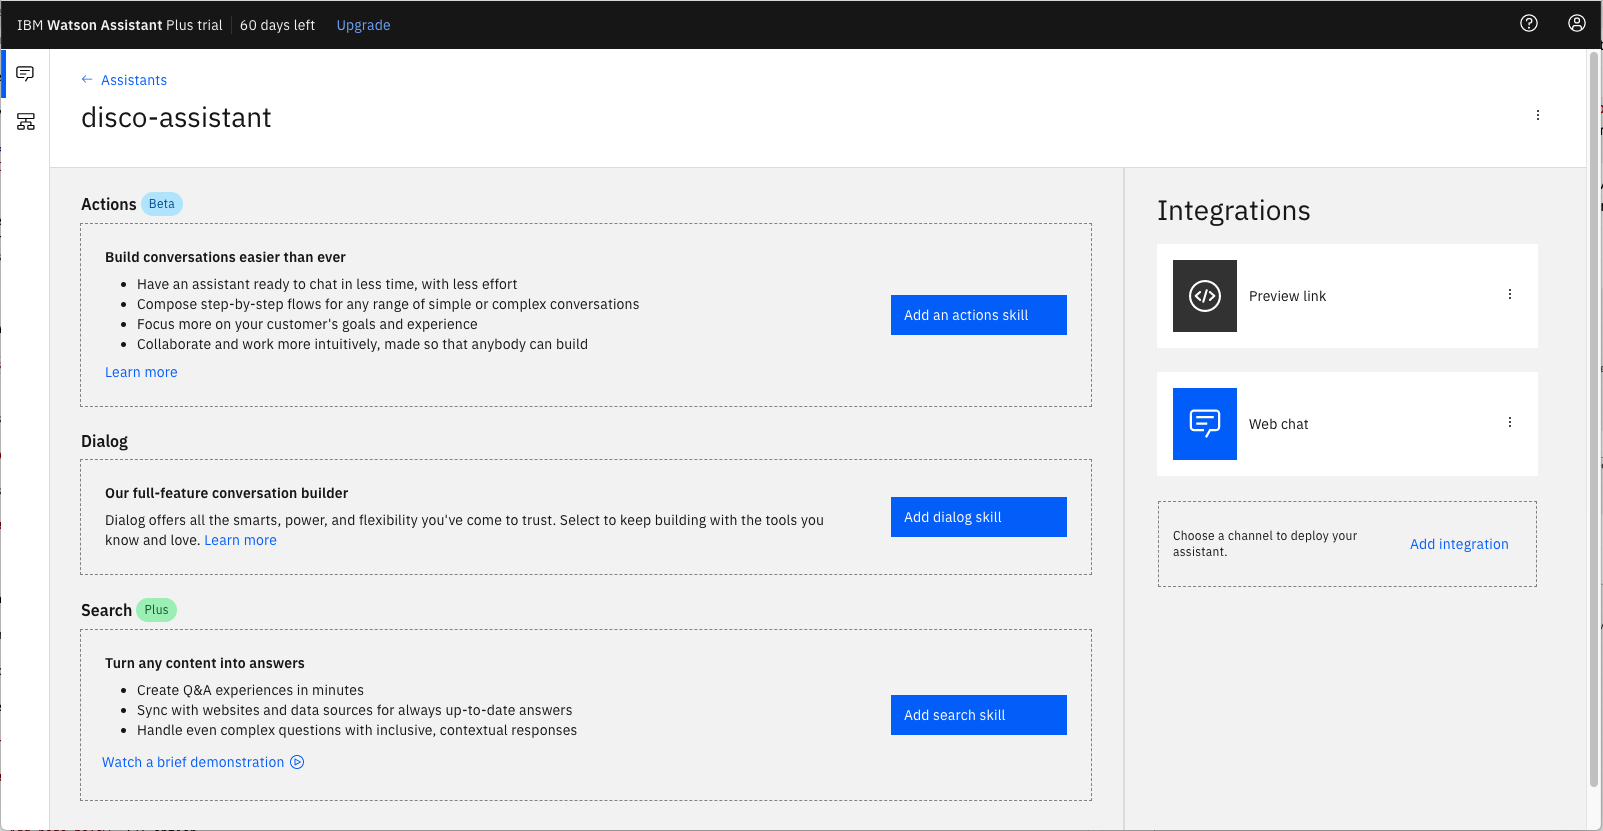Click Add search skill button

pyautogui.click(x=979, y=715)
